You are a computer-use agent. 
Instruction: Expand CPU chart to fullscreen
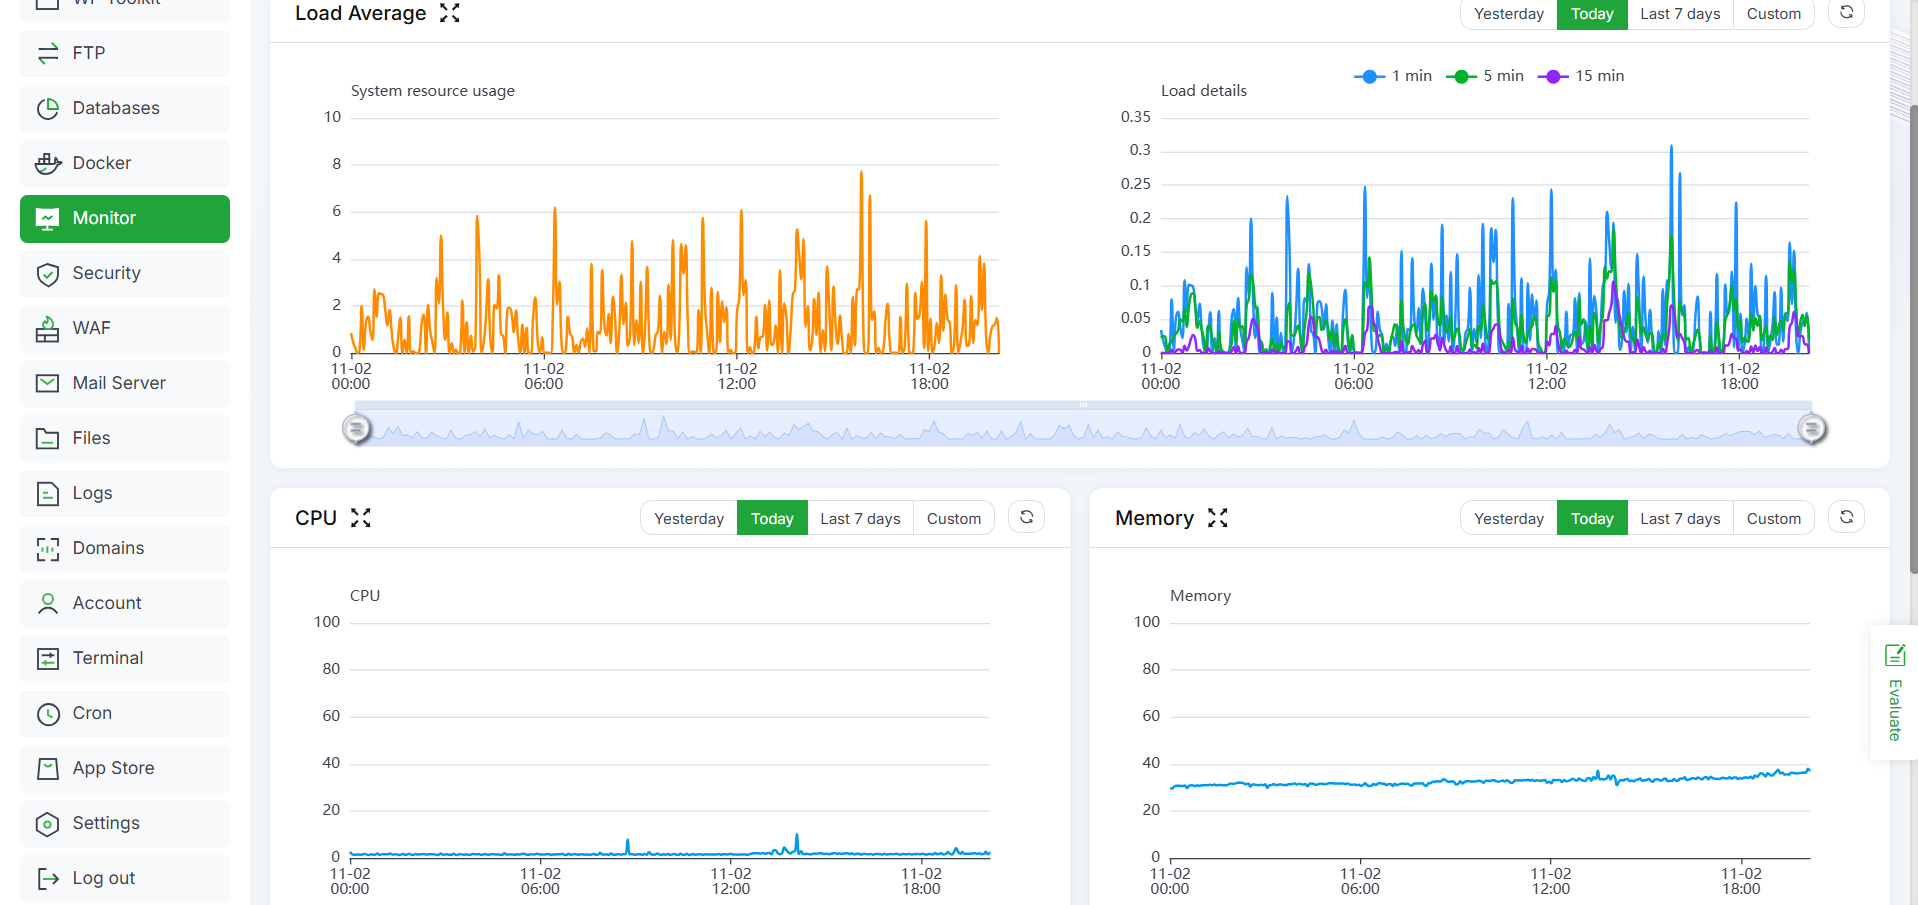[x=361, y=518]
